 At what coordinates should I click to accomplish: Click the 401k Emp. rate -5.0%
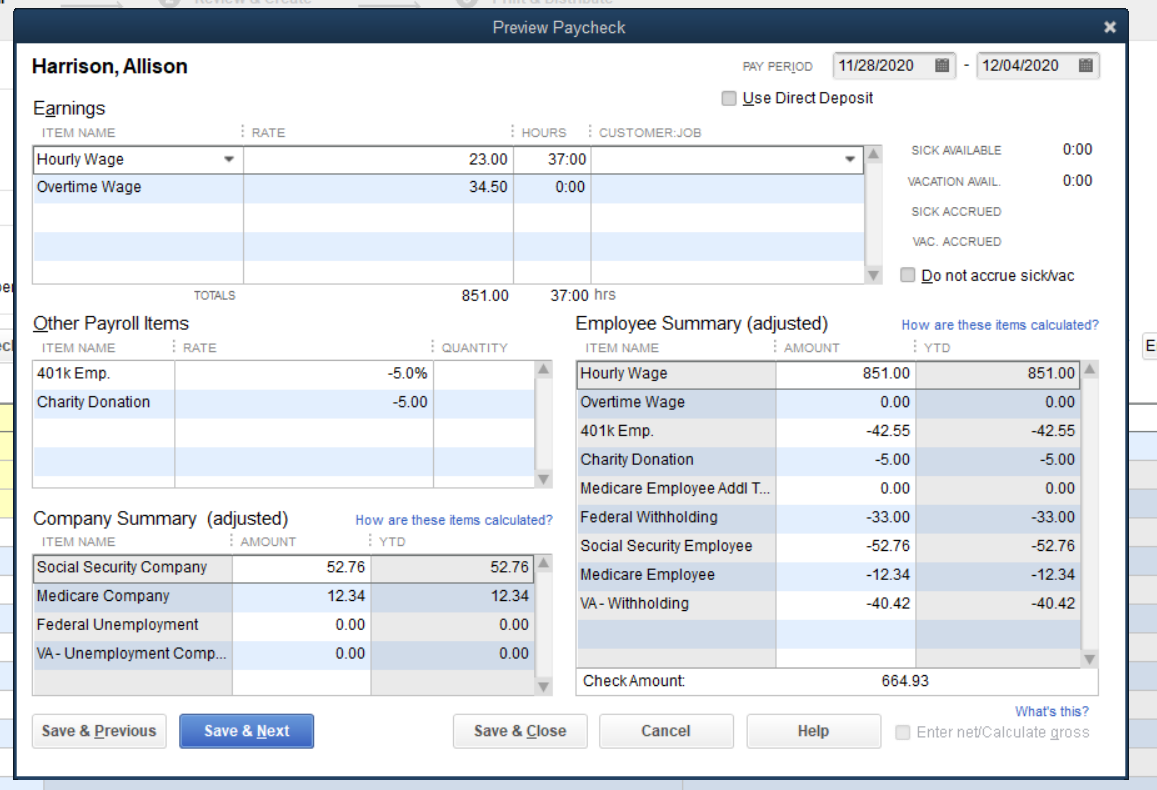coord(304,373)
